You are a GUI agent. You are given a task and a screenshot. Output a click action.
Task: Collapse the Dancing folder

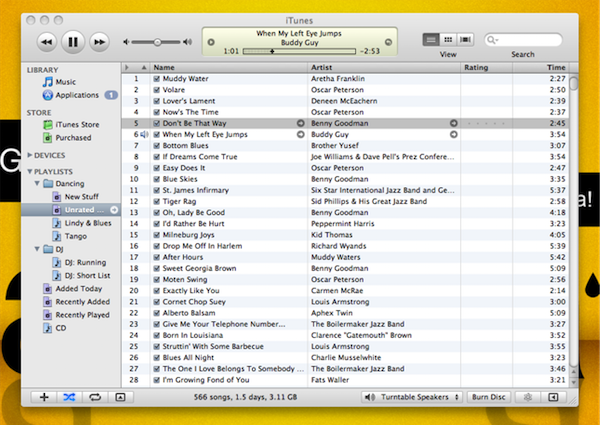[37, 184]
